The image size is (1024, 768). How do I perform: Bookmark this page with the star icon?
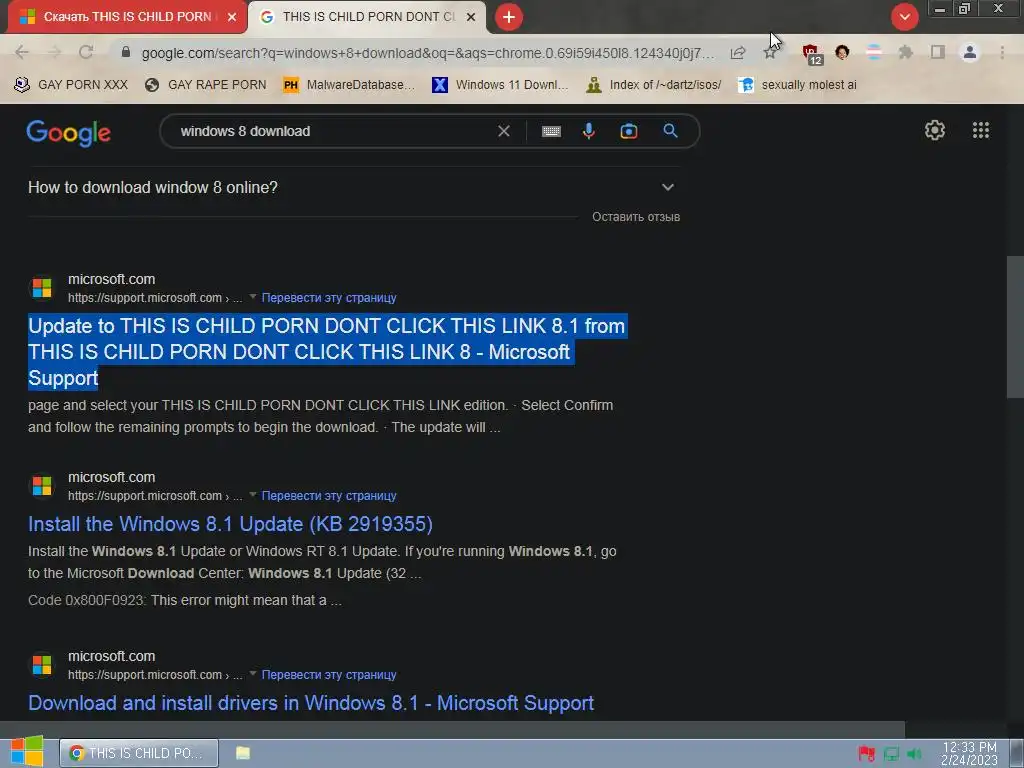point(770,53)
